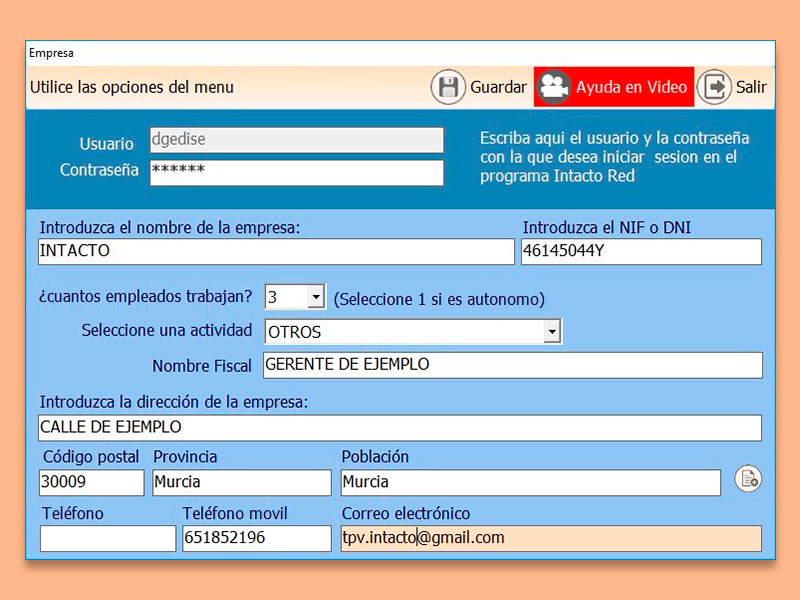The width and height of the screenshot is (800, 600).
Task: Open the actividad dropdown arrow showing OTROS
Action: coord(552,332)
